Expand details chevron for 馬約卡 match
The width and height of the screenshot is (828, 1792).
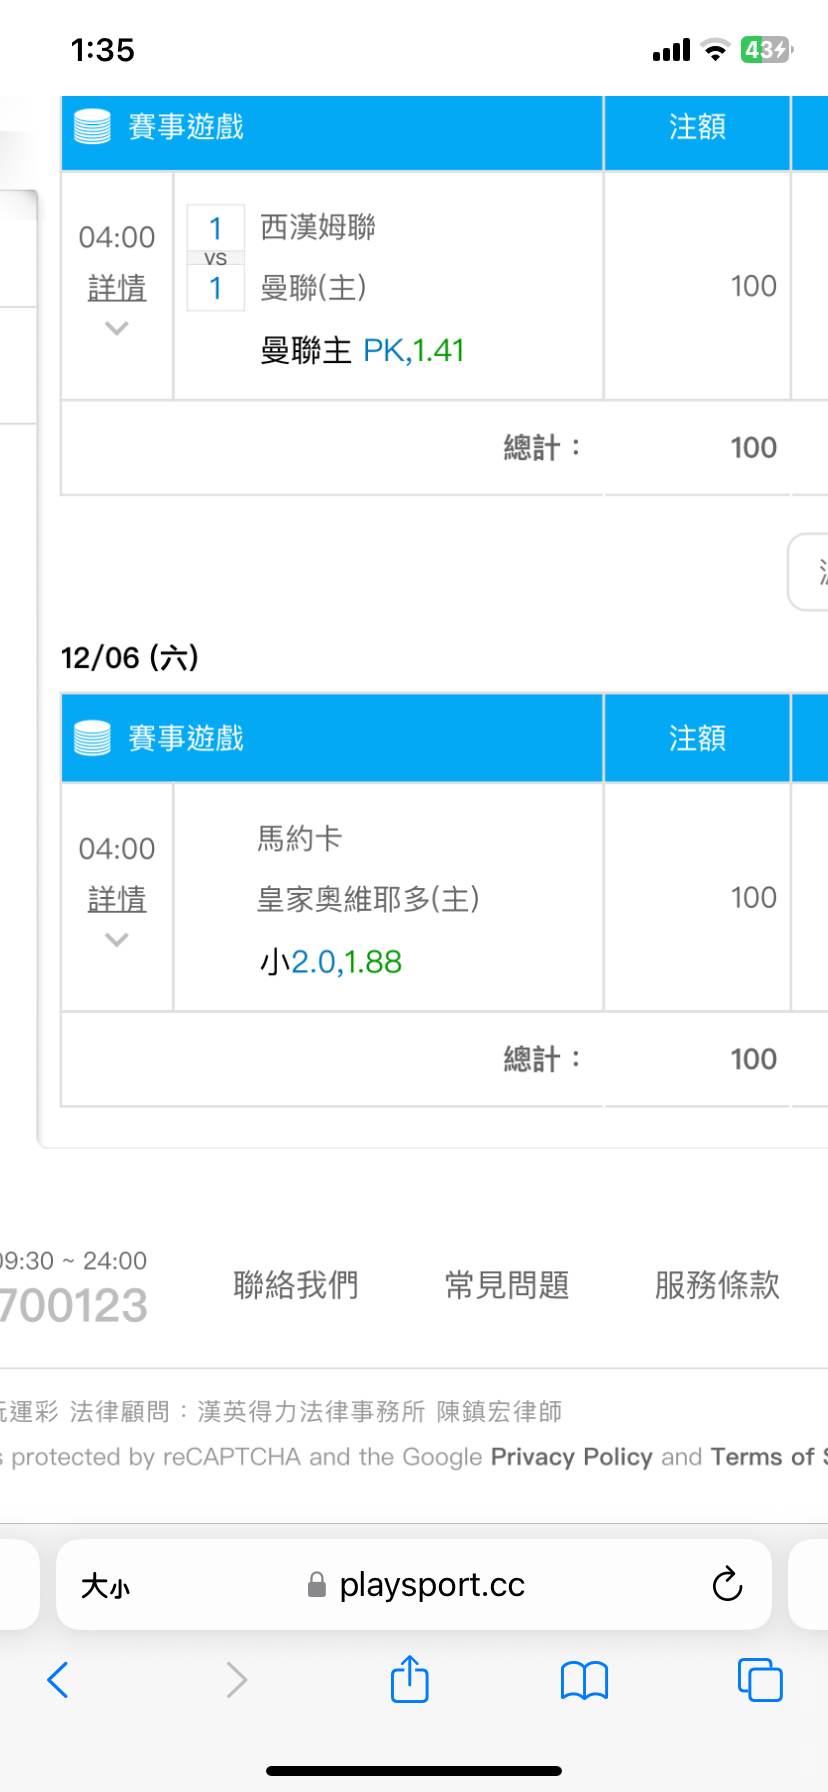[x=117, y=939]
